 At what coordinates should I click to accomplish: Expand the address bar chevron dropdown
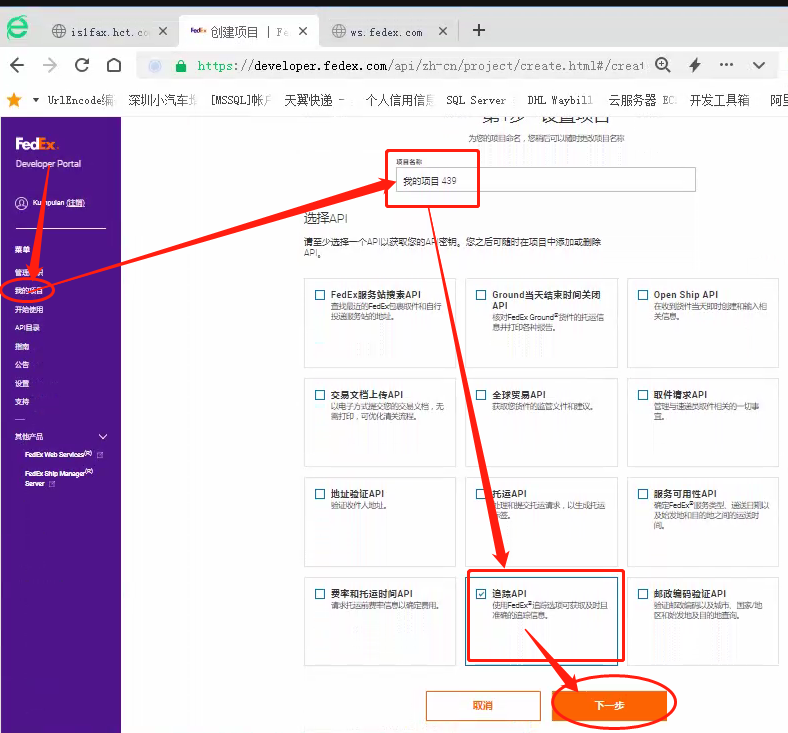(759, 65)
